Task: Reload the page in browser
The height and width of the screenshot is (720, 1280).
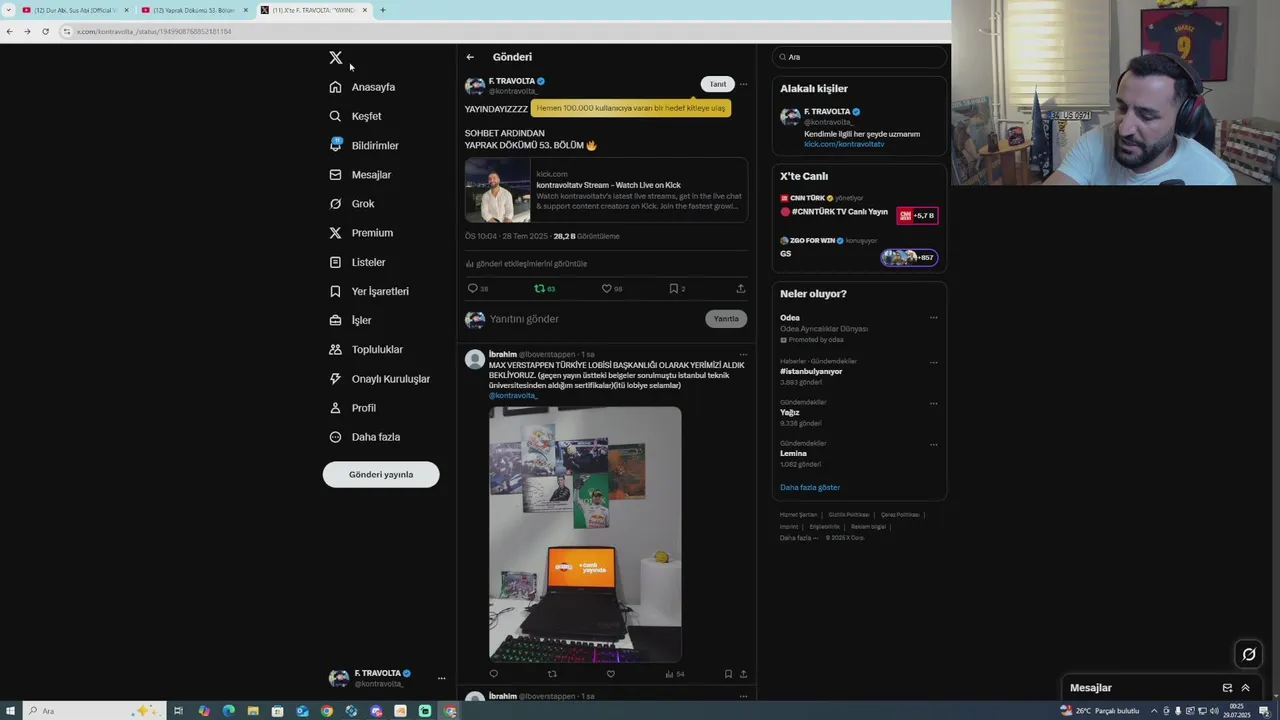Action: (45, 31)
